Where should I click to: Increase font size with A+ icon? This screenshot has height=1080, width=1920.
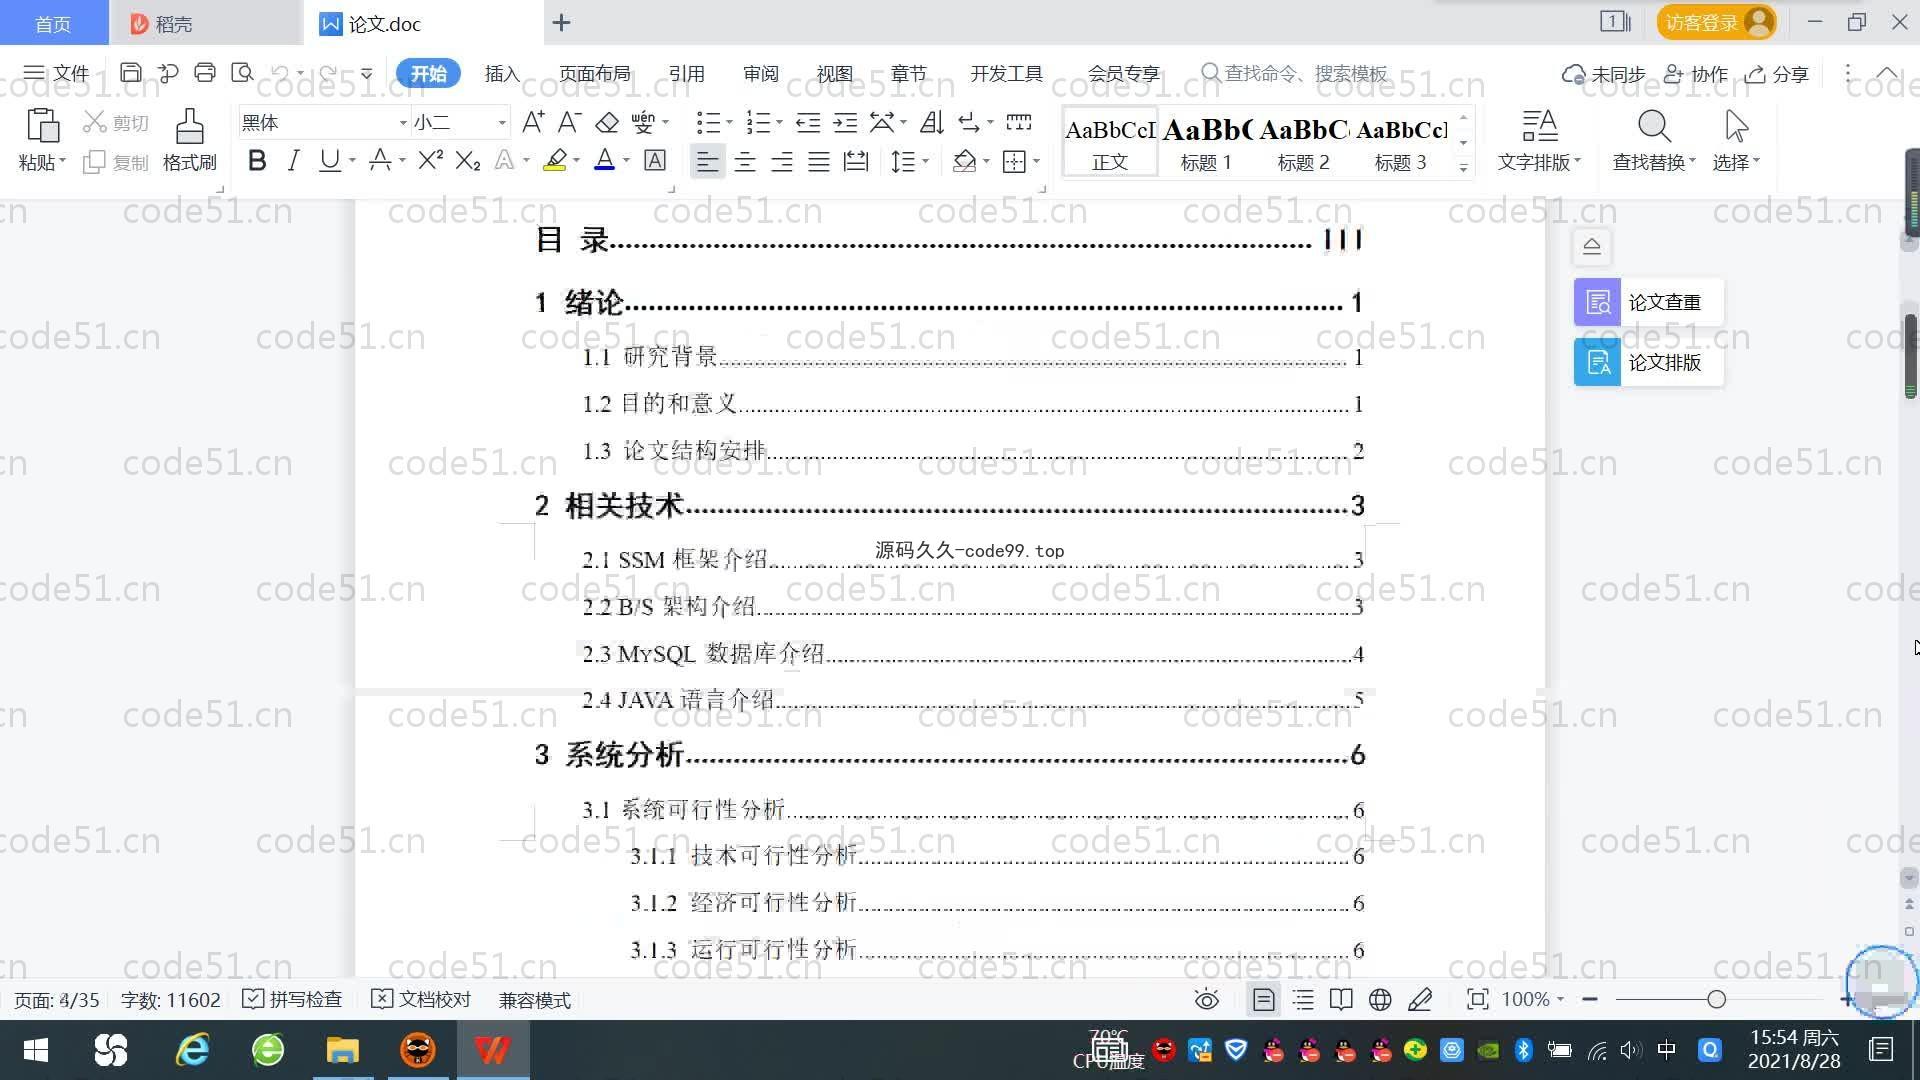click(x=533, y=123)
